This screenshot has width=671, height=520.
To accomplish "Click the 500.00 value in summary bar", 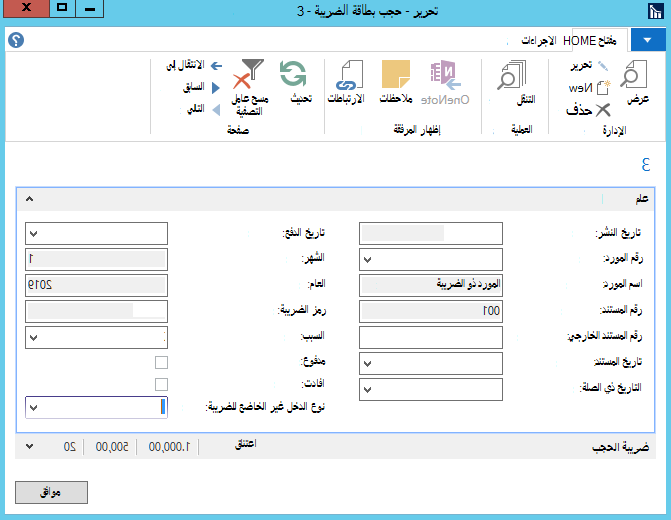I will [112, 447].
